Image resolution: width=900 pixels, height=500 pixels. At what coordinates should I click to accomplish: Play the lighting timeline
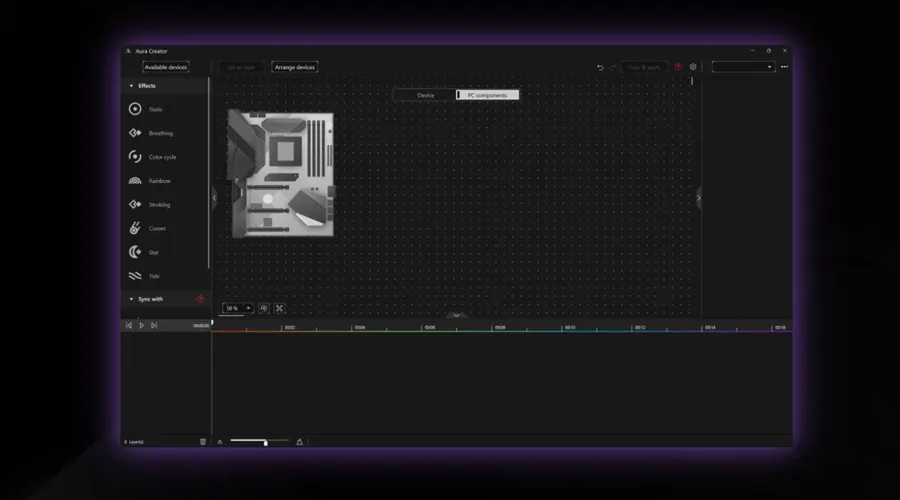141,325
